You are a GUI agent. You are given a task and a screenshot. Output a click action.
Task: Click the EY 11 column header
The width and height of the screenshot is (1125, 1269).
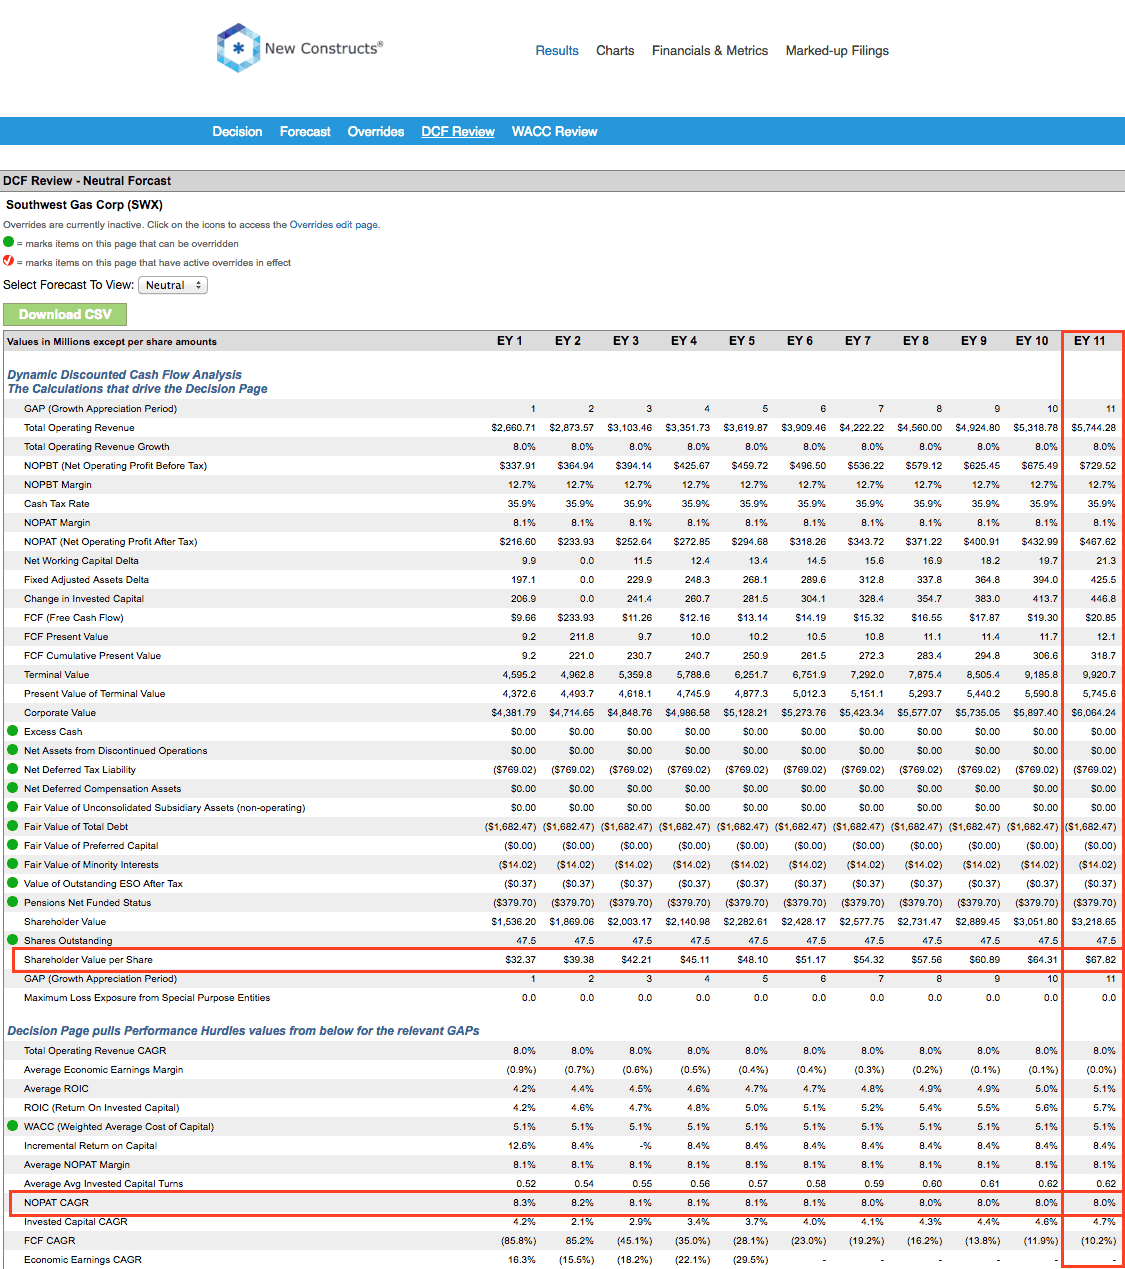(1090, 341)
